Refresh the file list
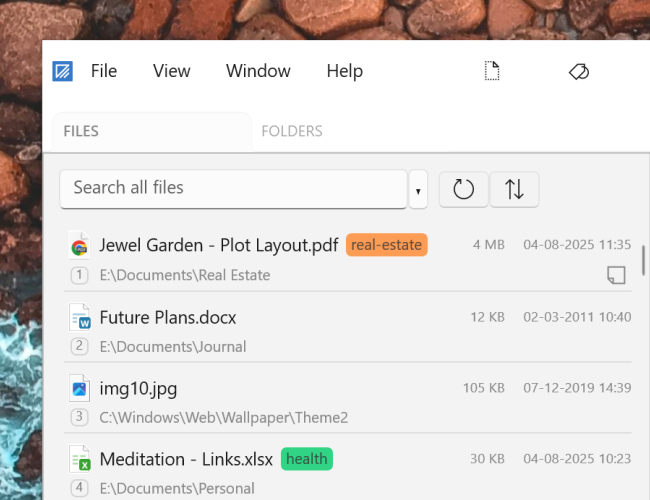650x500 pixels. pos(463,189)
